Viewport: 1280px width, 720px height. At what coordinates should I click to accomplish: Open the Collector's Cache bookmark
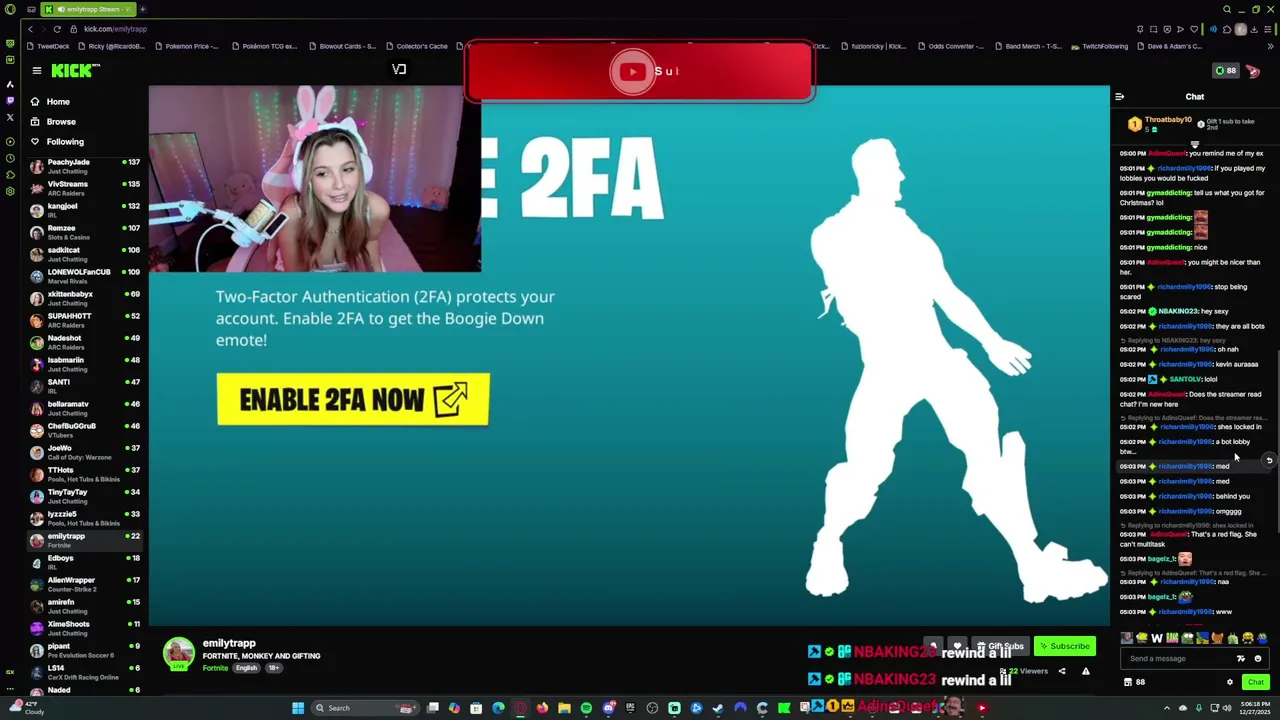coord(417,46)
